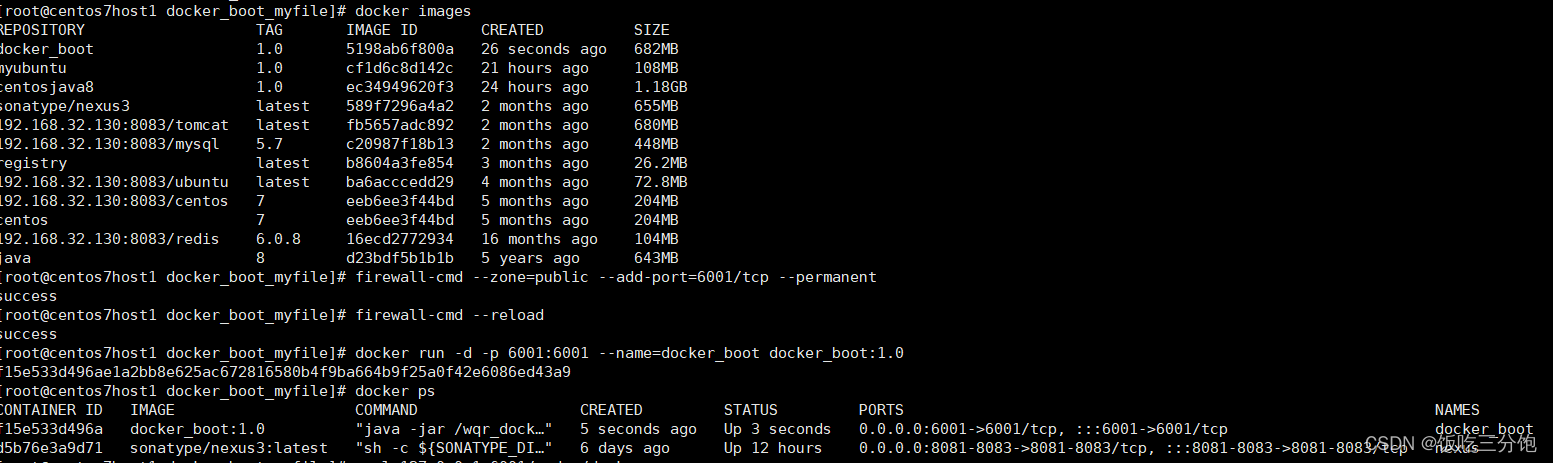Click the docker run -d -p 6001:6001 command
The height and width of the screenshot is (463, 1553).
tap(629, 353)
